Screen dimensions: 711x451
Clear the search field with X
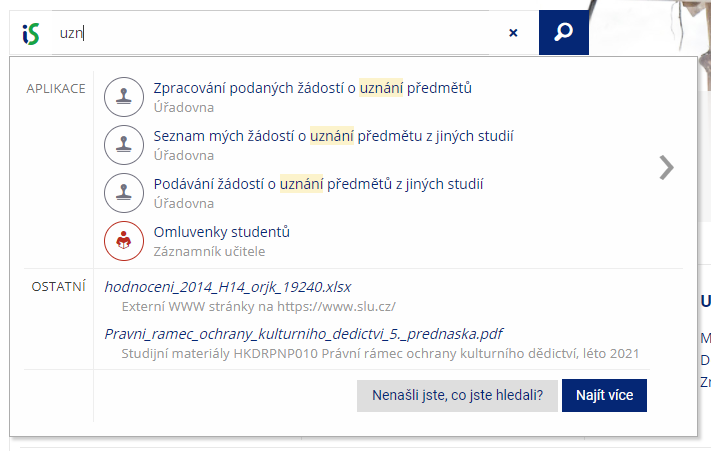tap(513, 33)
